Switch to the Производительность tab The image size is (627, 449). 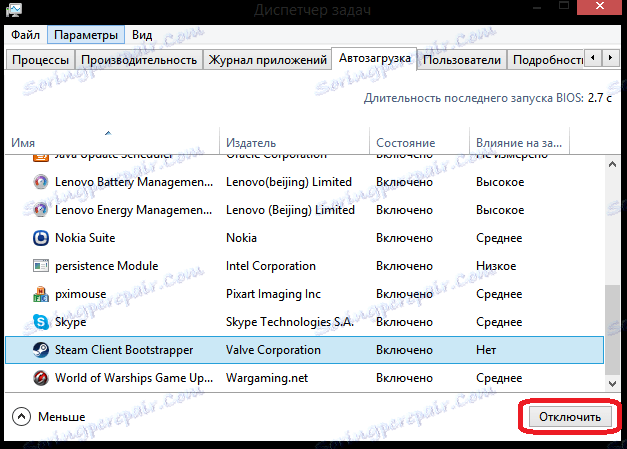tap(139, 60)
